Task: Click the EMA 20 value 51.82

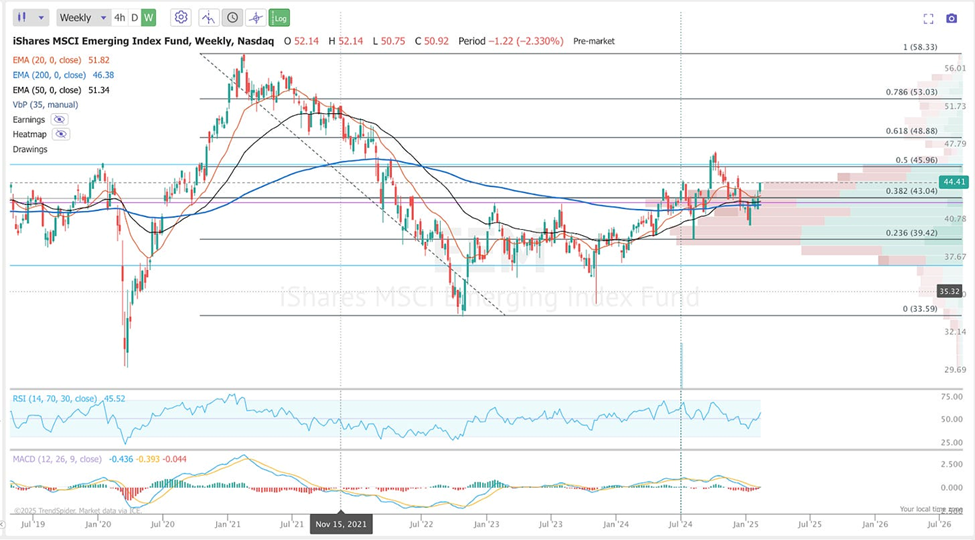Action: tap(99, 60)
